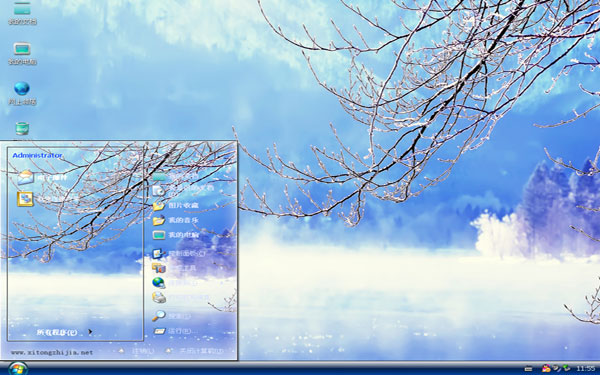Open Administrative Tools in Start menu
This screenshot has width=600, height=375.
pos(174,268)
